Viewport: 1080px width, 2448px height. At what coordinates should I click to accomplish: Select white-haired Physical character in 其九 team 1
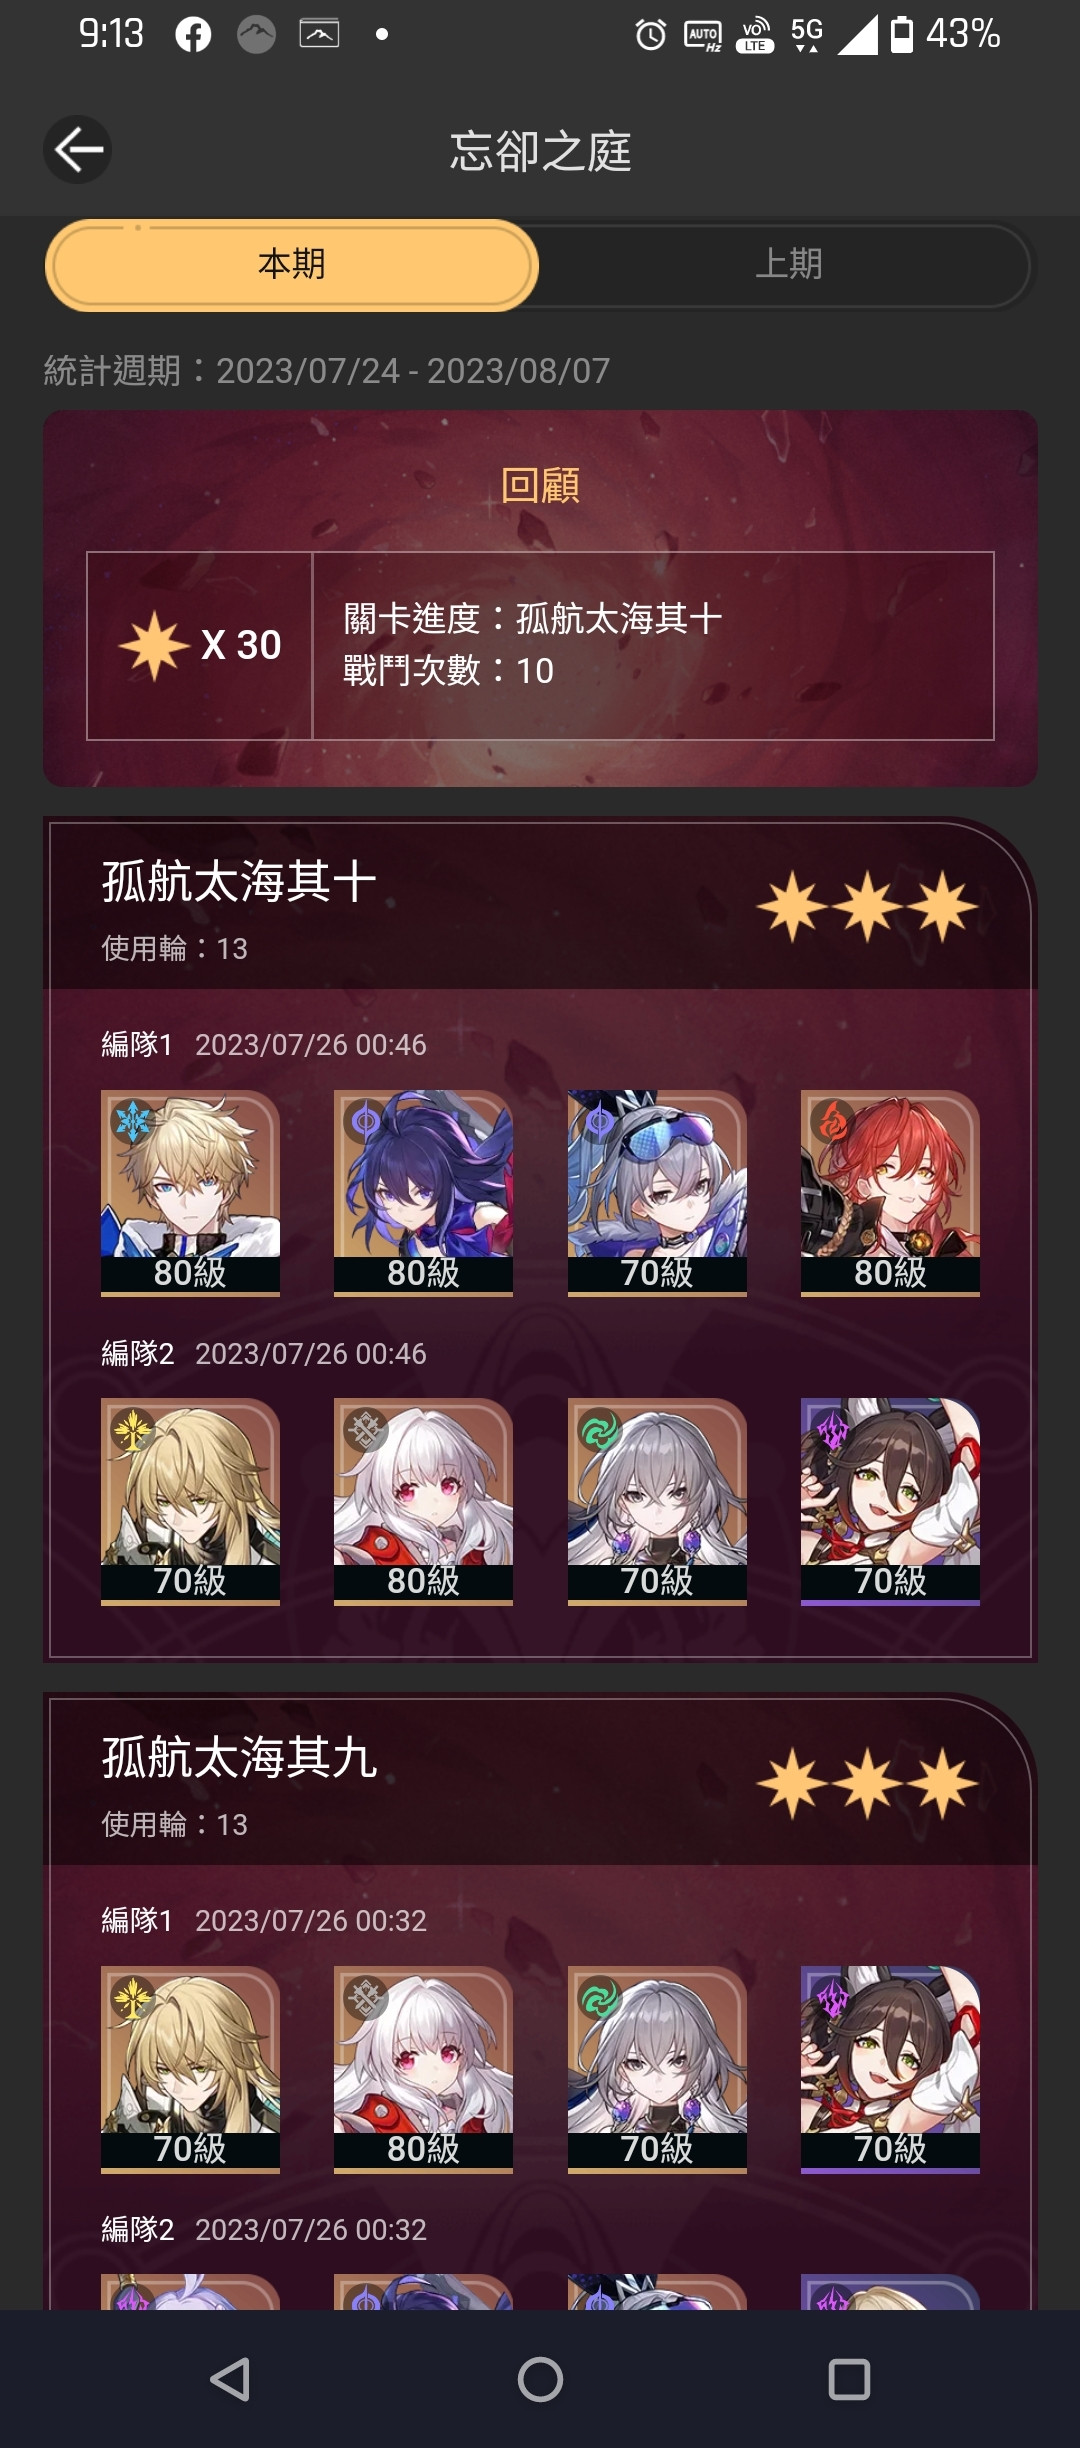point(423,2069)
